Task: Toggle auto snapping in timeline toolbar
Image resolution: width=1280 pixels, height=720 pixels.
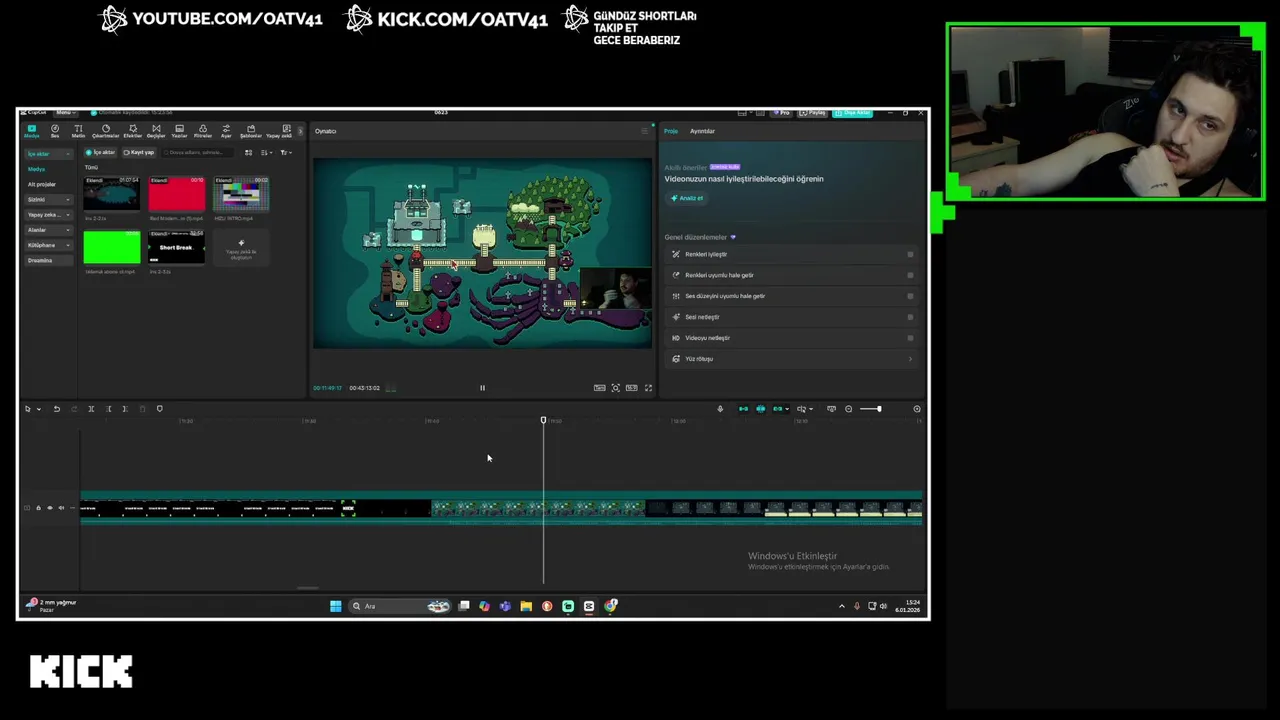Action: tap(760, 409)
